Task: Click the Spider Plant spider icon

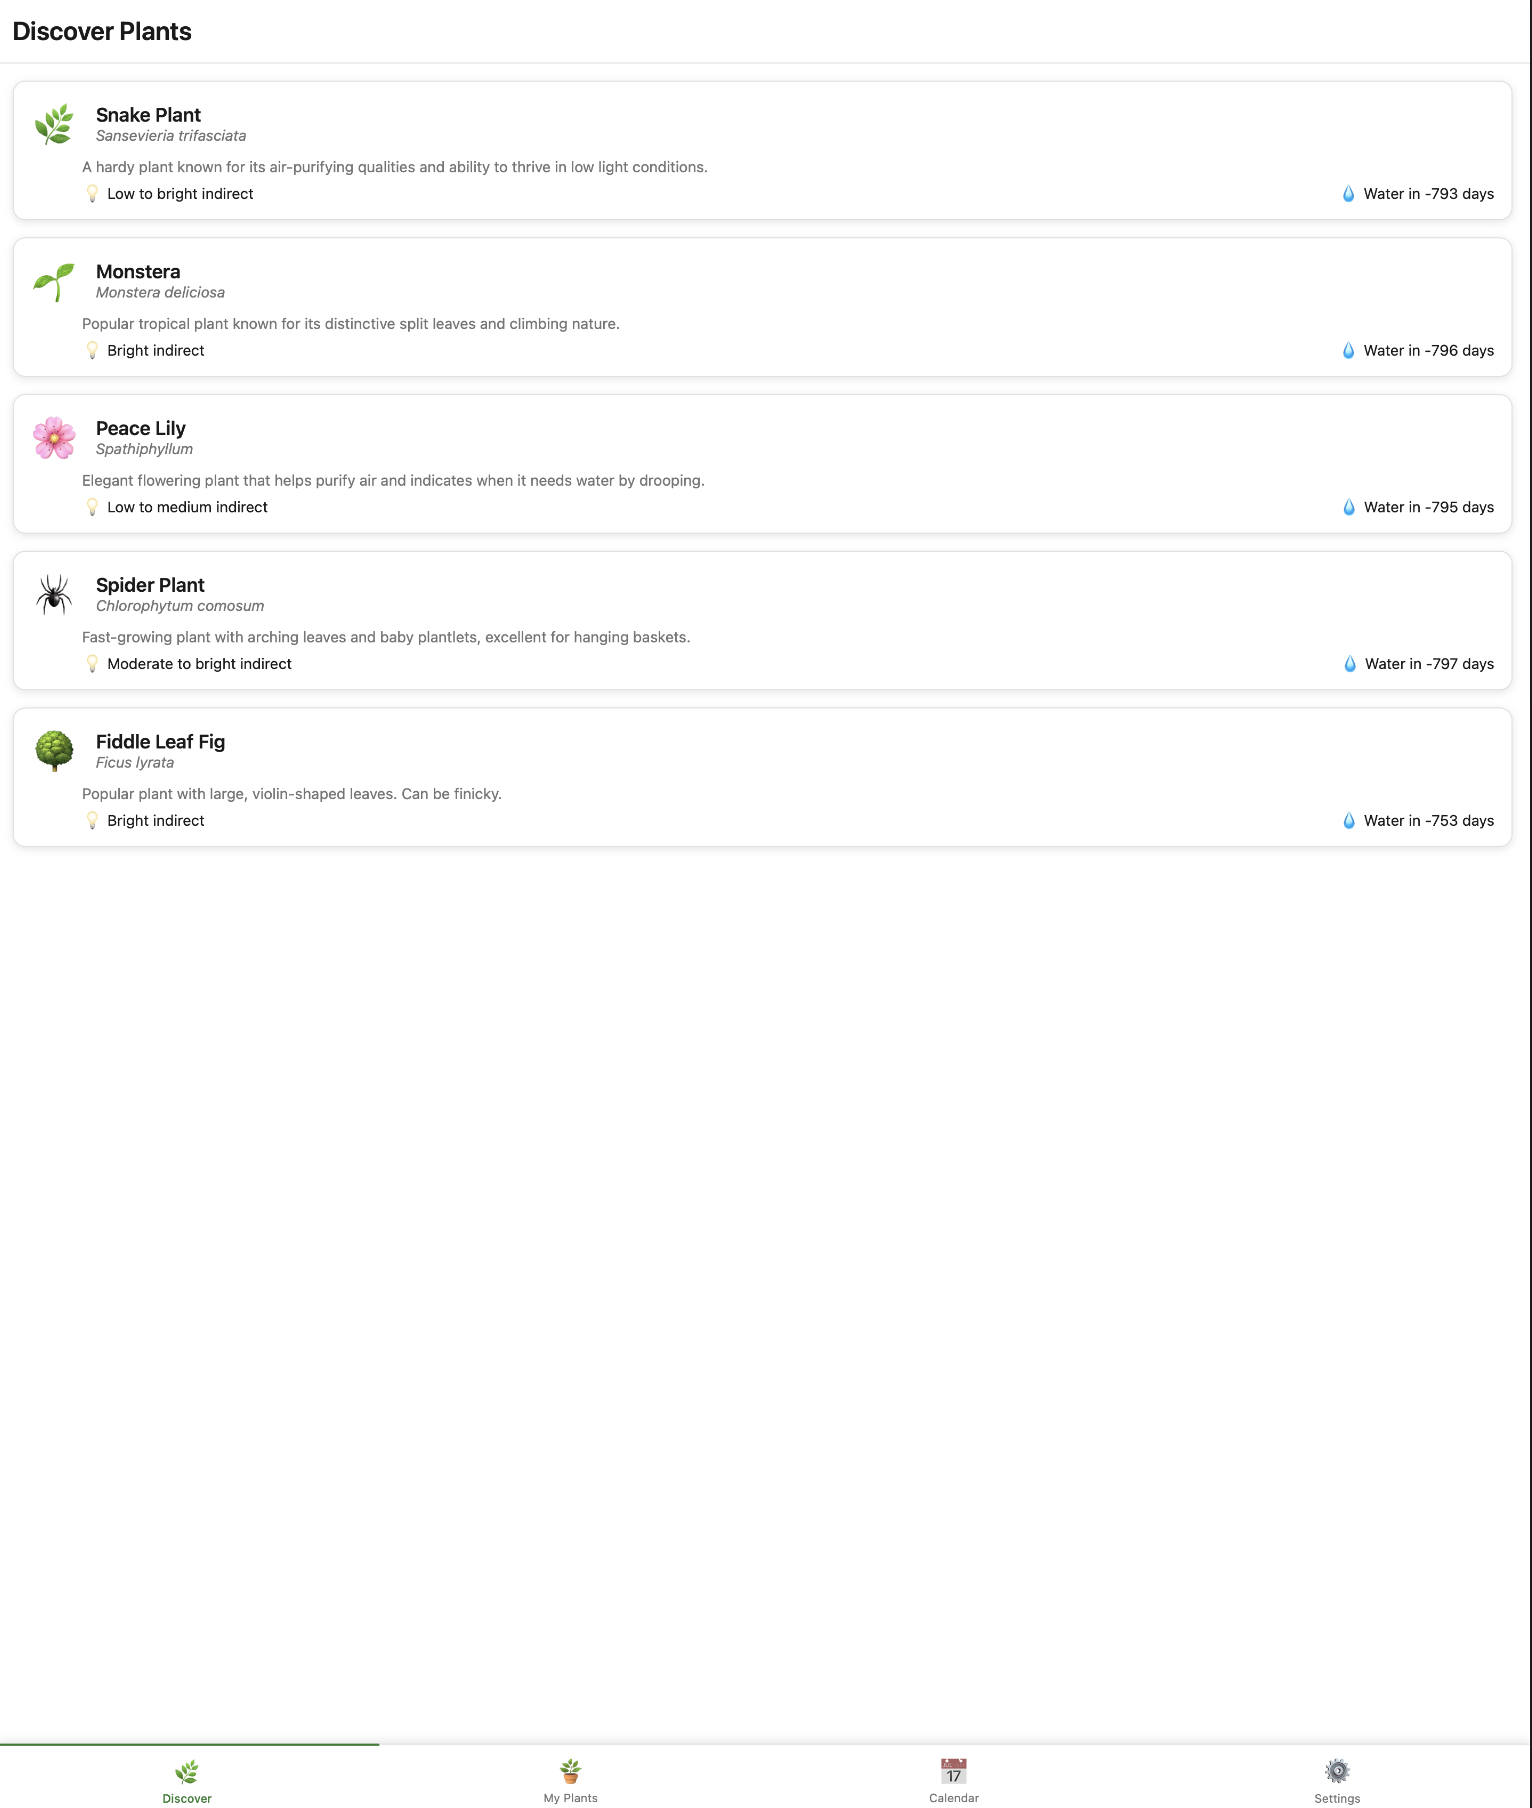Action: 55,593
